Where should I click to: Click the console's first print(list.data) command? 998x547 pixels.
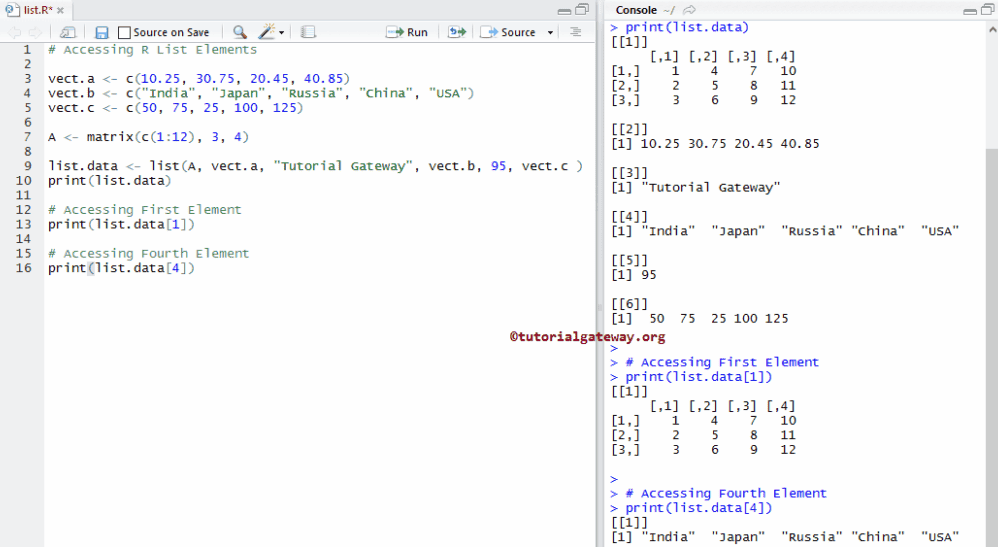pos(687,27)
